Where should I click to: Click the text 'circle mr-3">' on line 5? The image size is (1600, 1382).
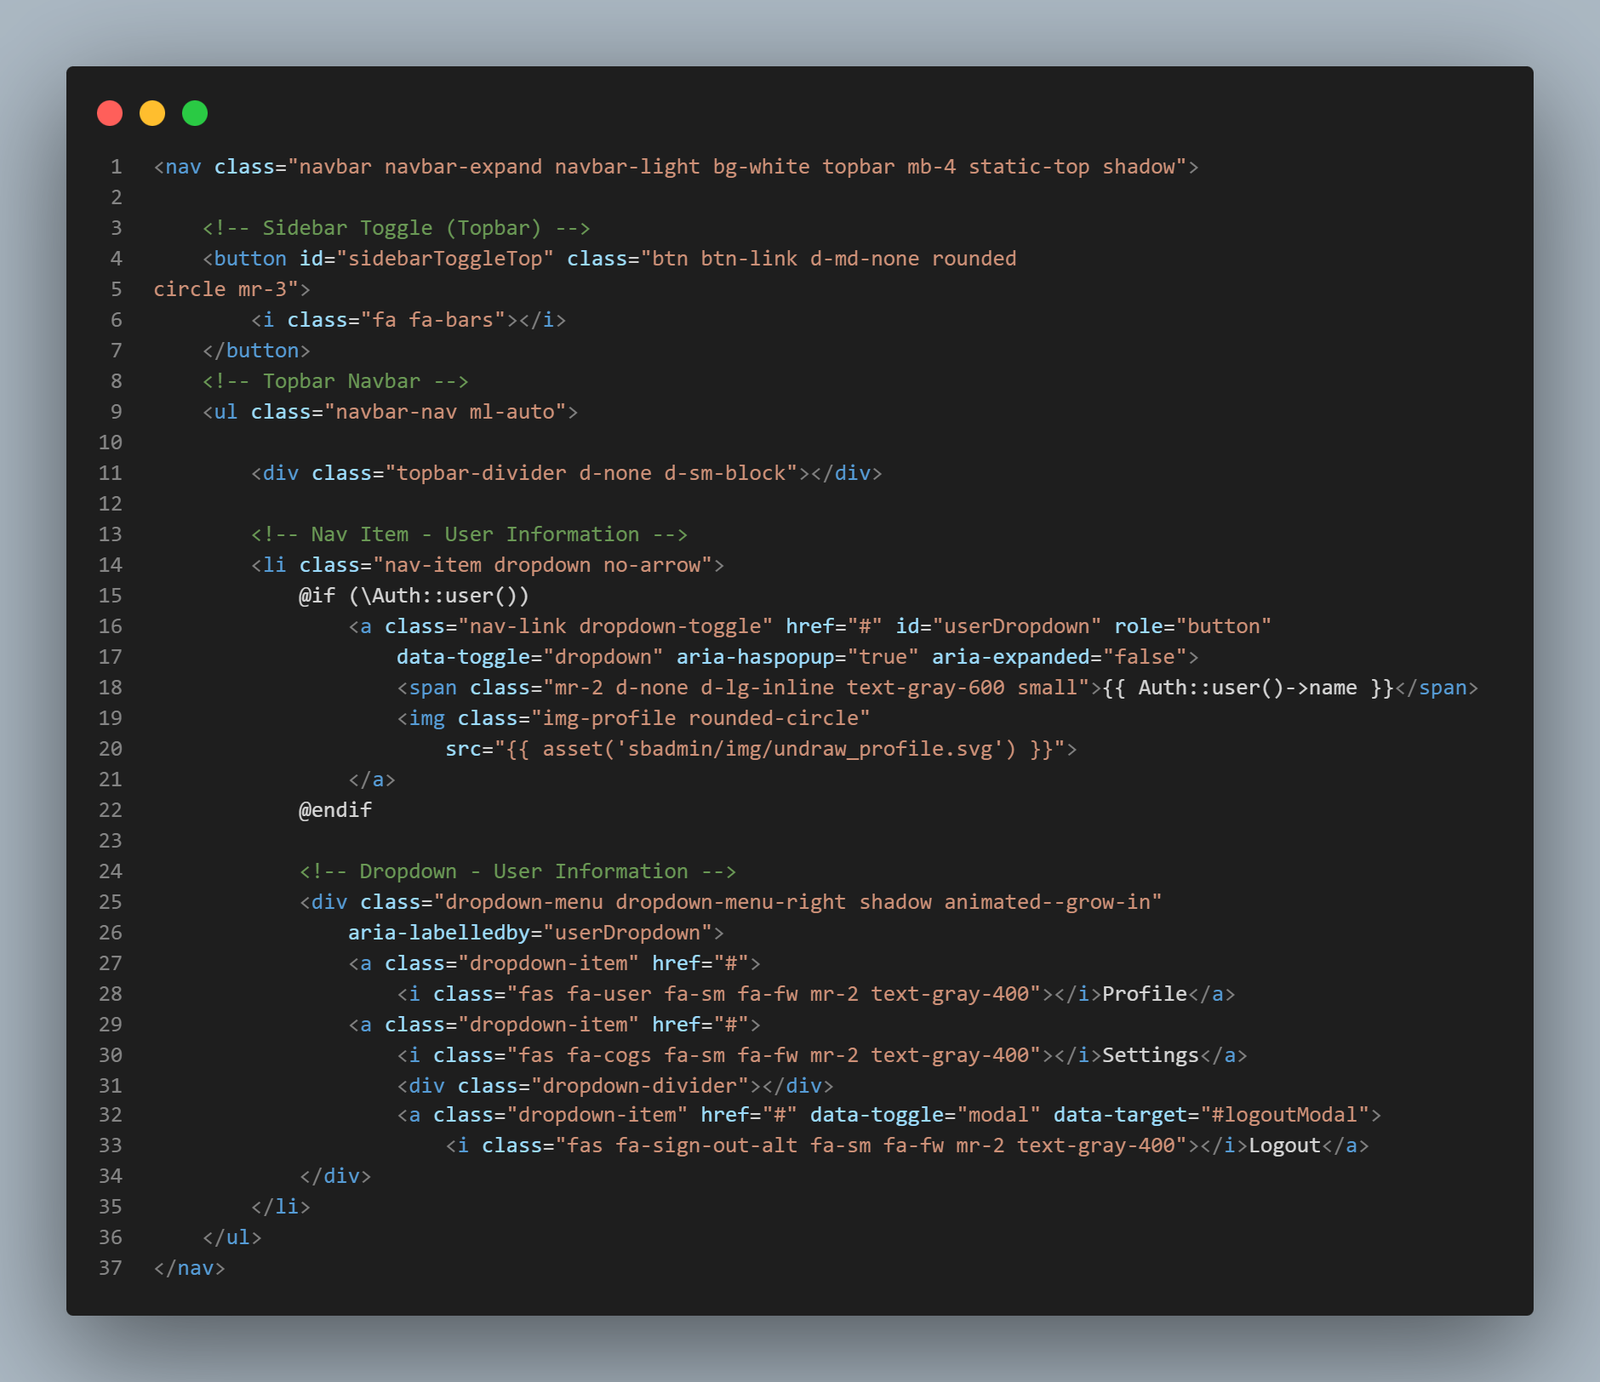point(232,289)
